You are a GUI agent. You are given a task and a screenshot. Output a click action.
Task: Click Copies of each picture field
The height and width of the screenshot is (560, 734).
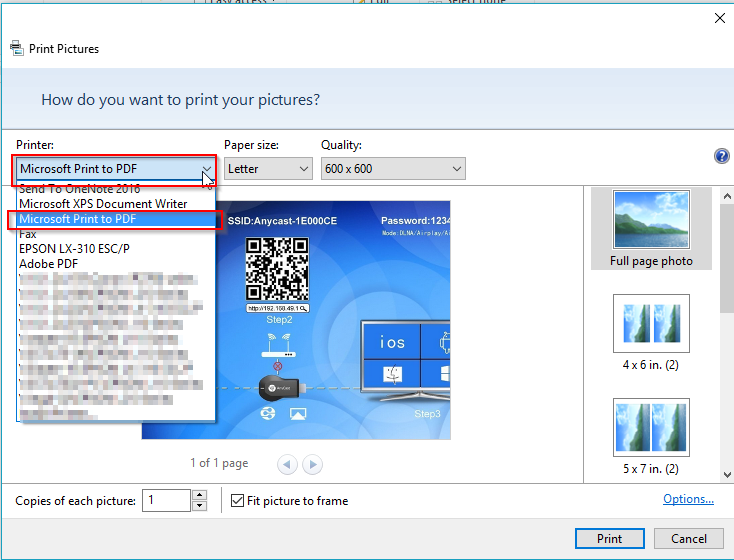(167, 500)
